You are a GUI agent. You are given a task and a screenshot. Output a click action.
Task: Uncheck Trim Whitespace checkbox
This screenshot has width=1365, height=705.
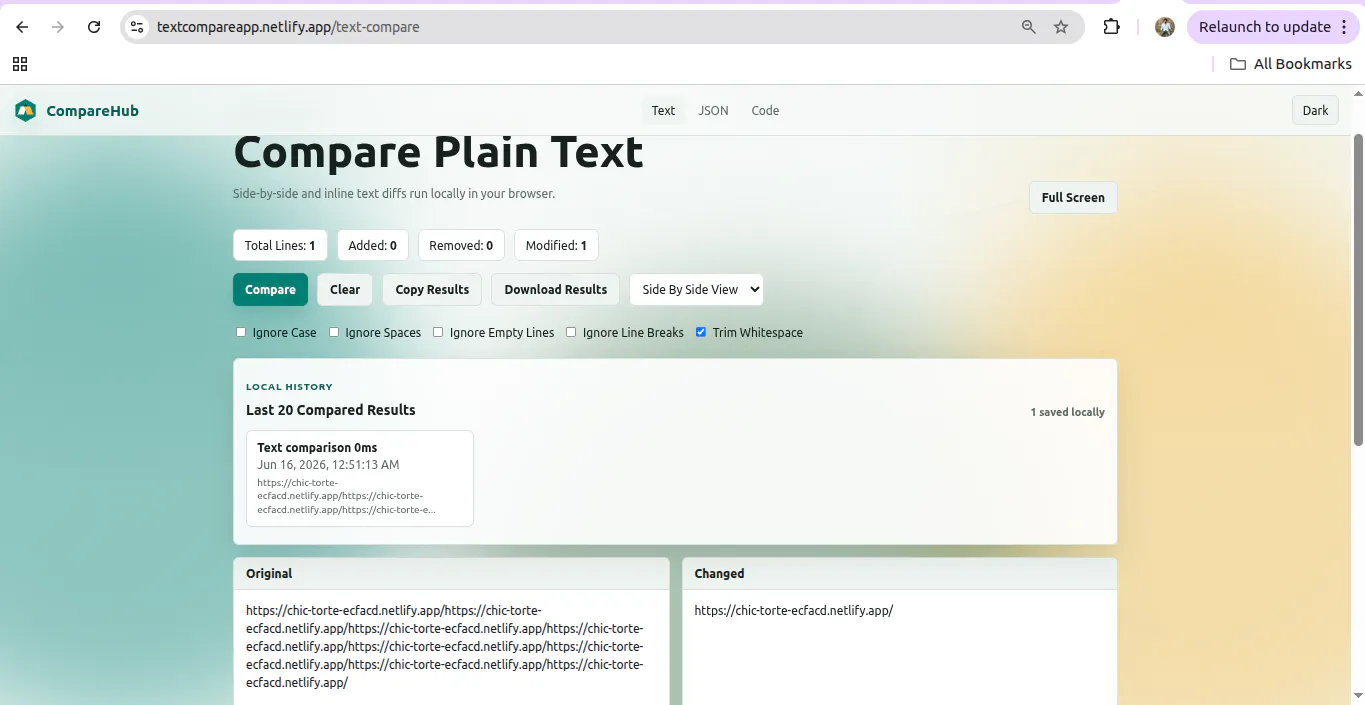(701, 332)
